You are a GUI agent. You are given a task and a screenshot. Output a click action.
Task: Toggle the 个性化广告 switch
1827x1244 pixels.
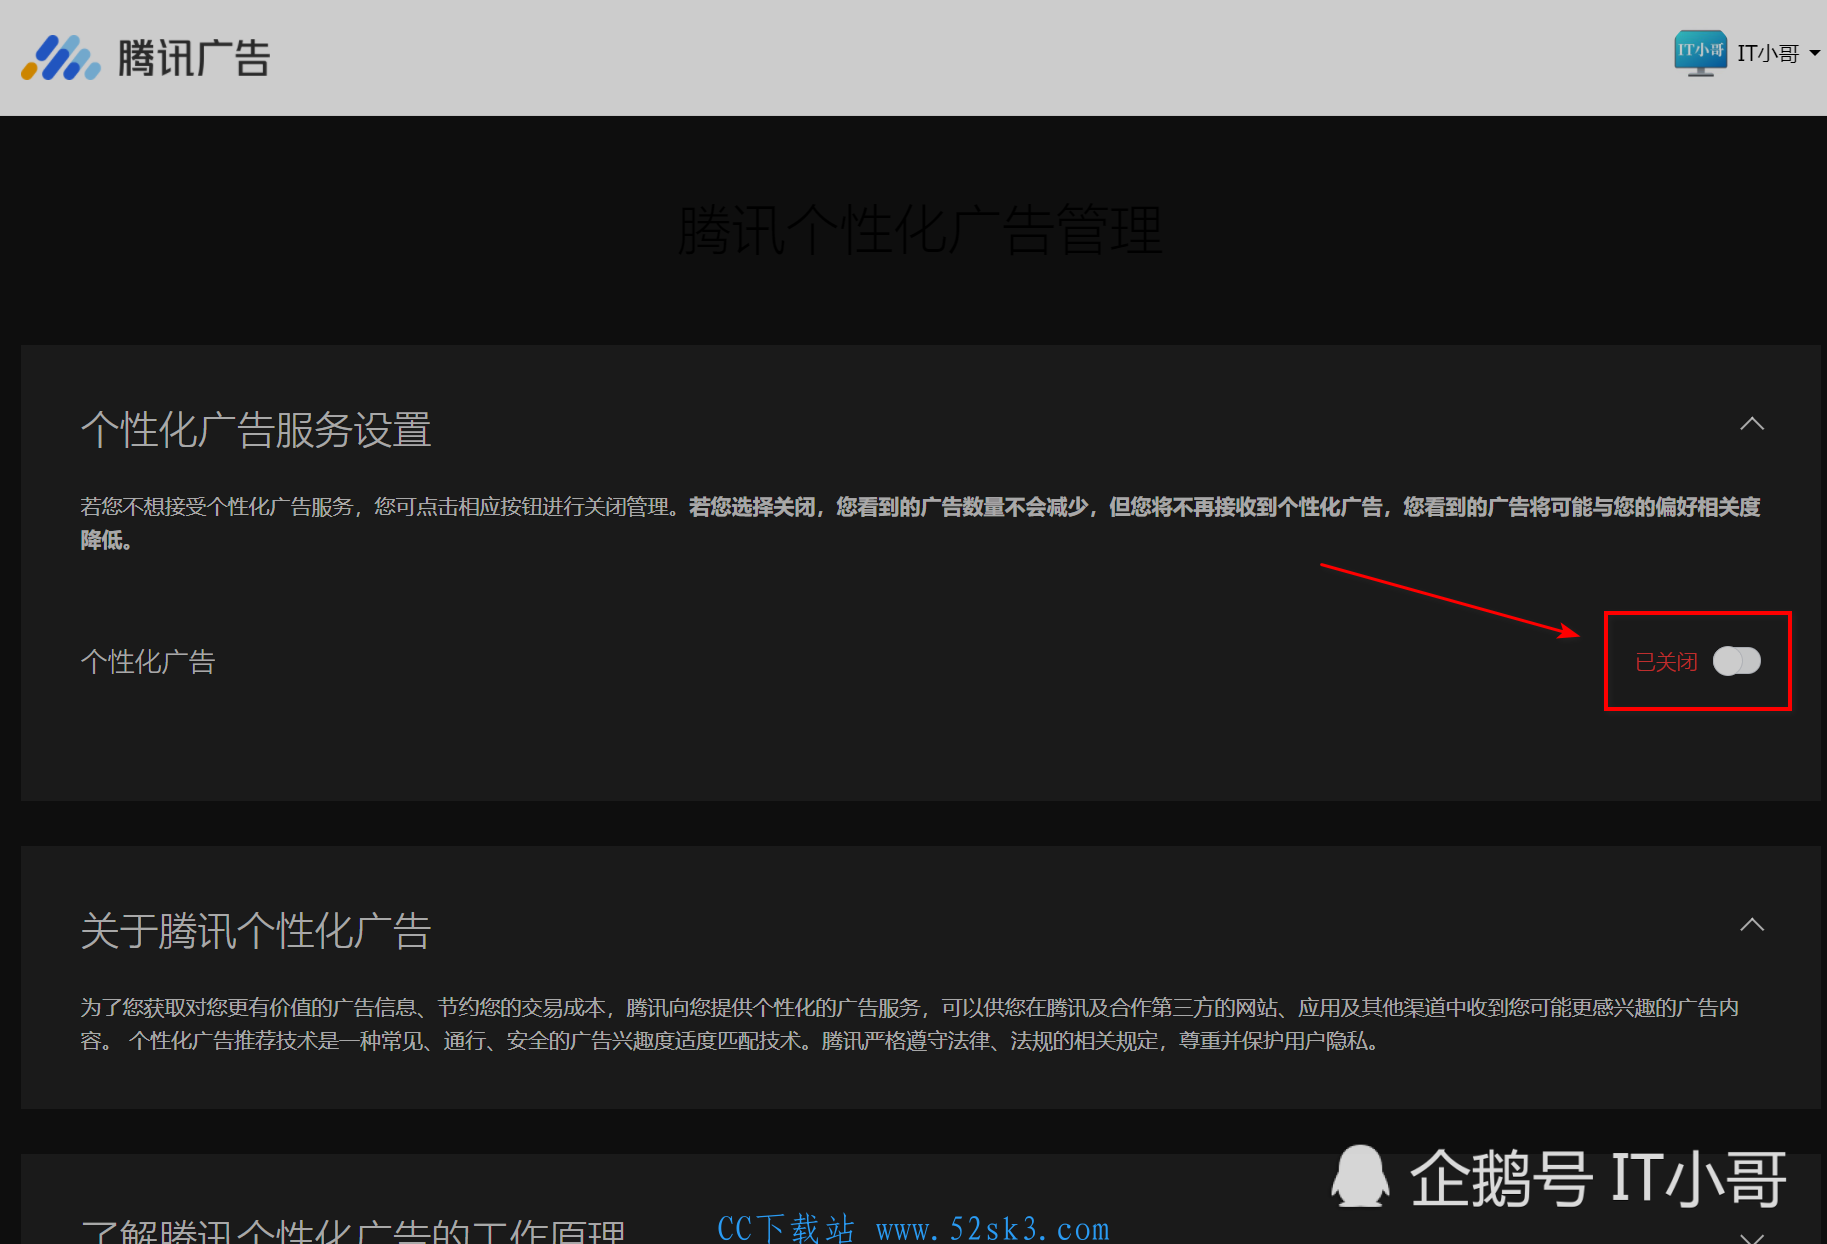(x=1736, y=661)
